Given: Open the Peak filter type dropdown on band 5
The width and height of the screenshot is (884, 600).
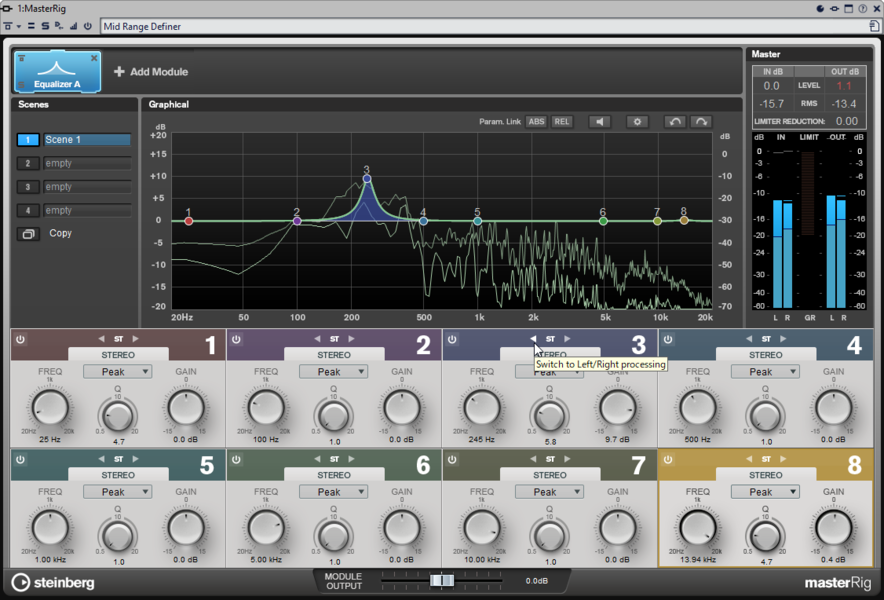Looking at the screenshot, I should click(117, 492).
